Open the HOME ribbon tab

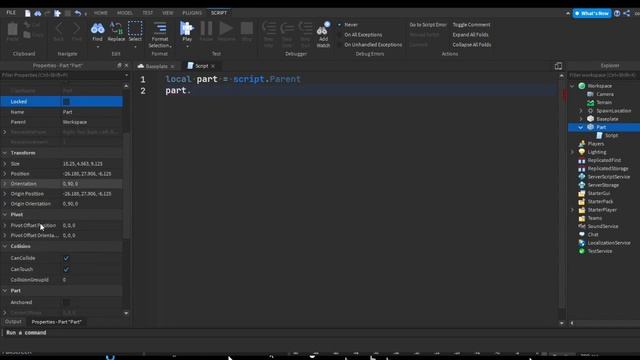(100, 13)
